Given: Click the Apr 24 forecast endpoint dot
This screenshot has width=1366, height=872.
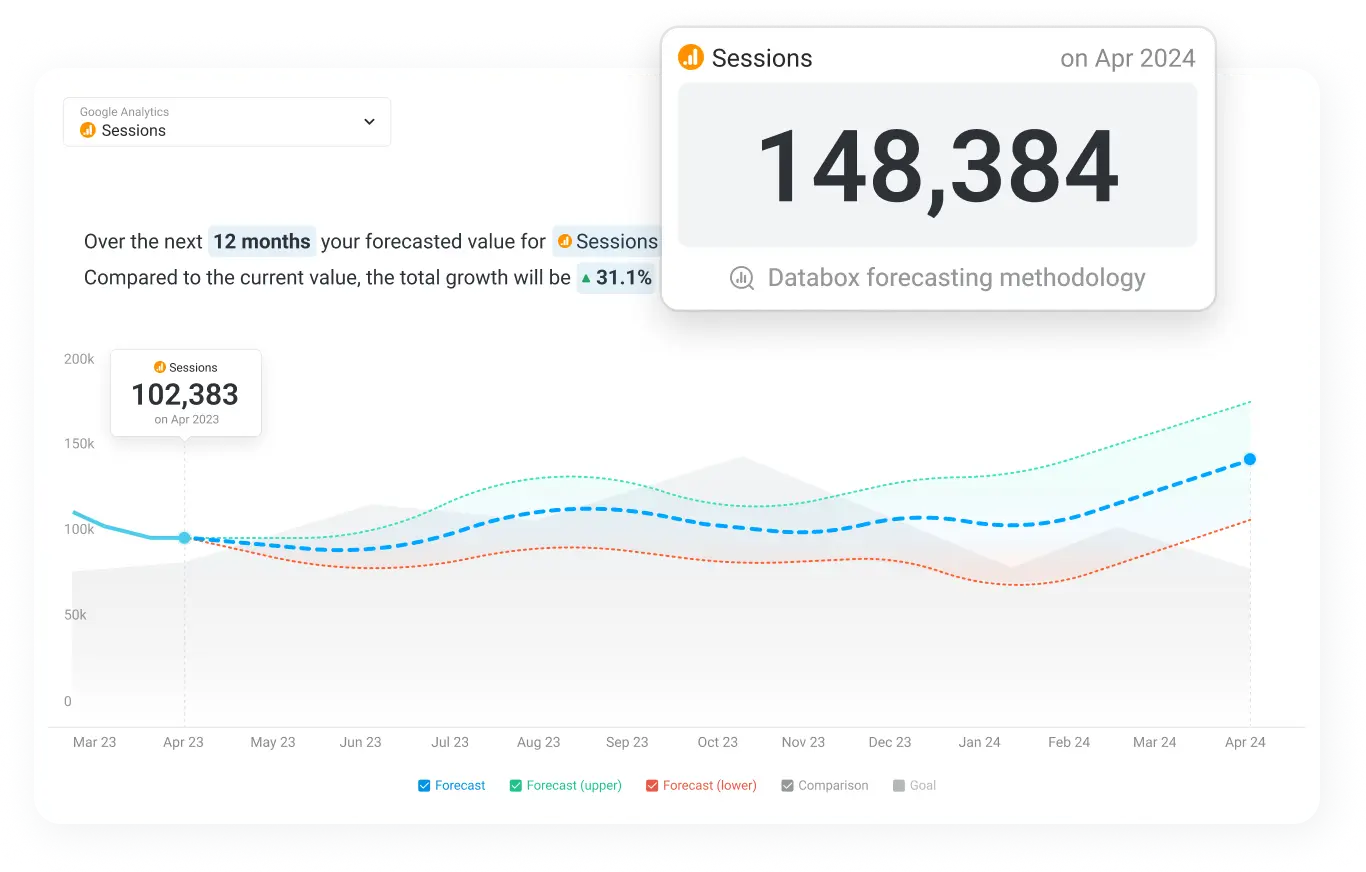Looking at the screenshot, I should pos(1250,459).
